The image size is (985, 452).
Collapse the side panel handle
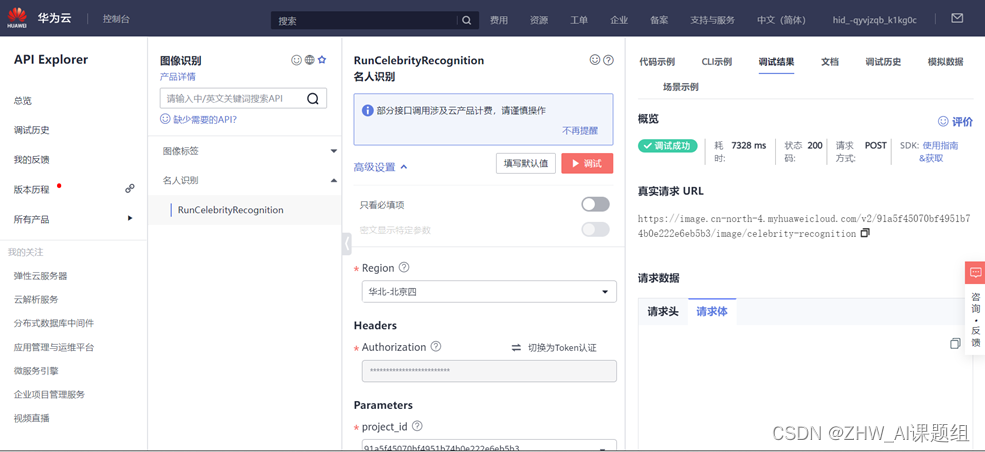(347, 244)
